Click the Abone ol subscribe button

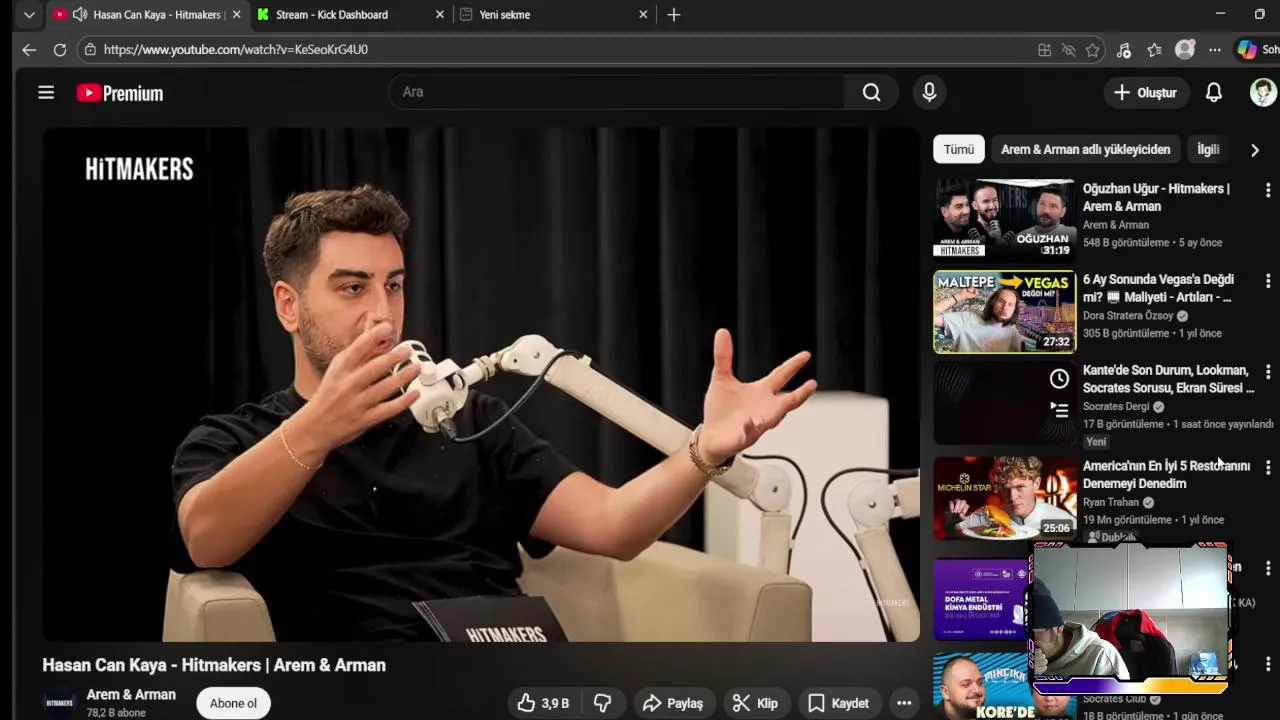233,703
